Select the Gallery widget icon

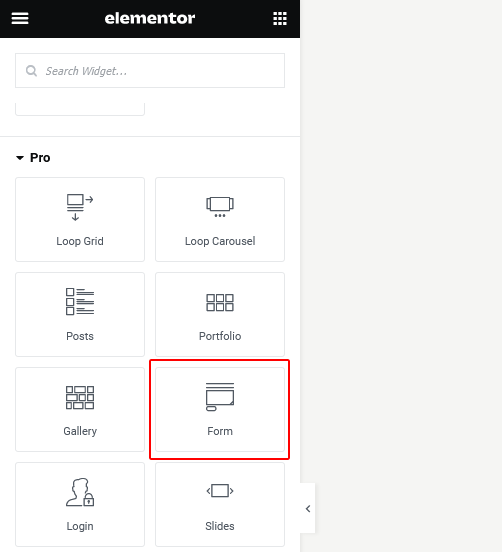click(x=80, y=397)
